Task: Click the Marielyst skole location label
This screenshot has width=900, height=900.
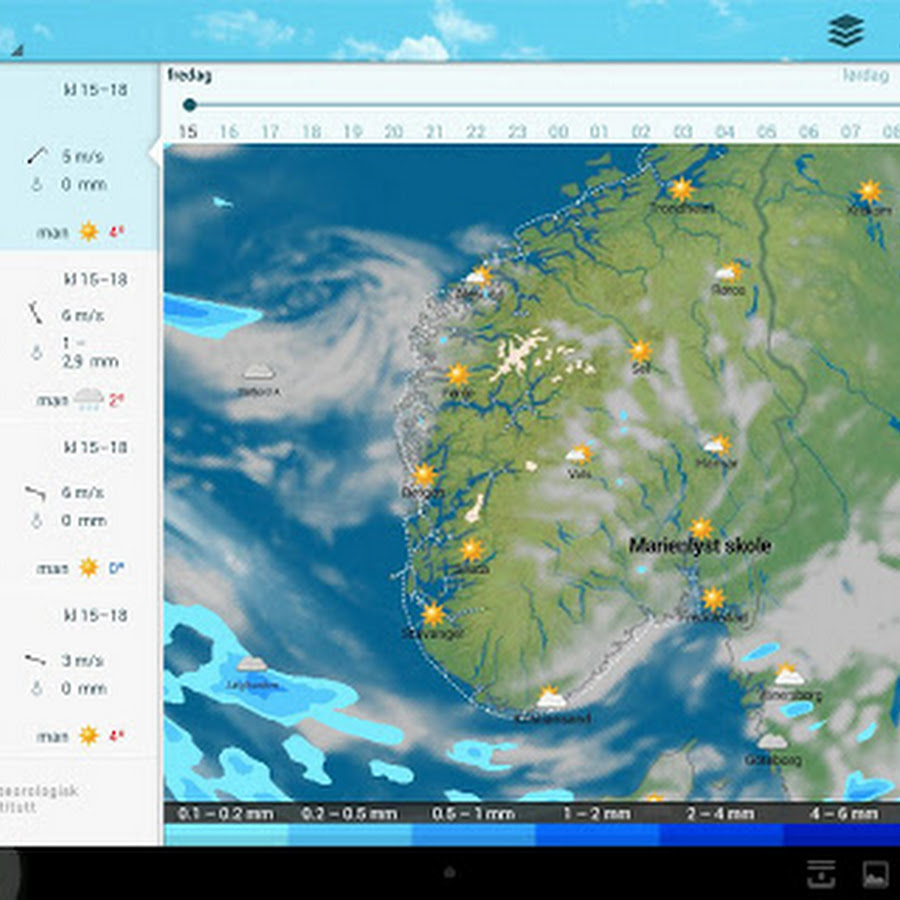Action: 699,546
